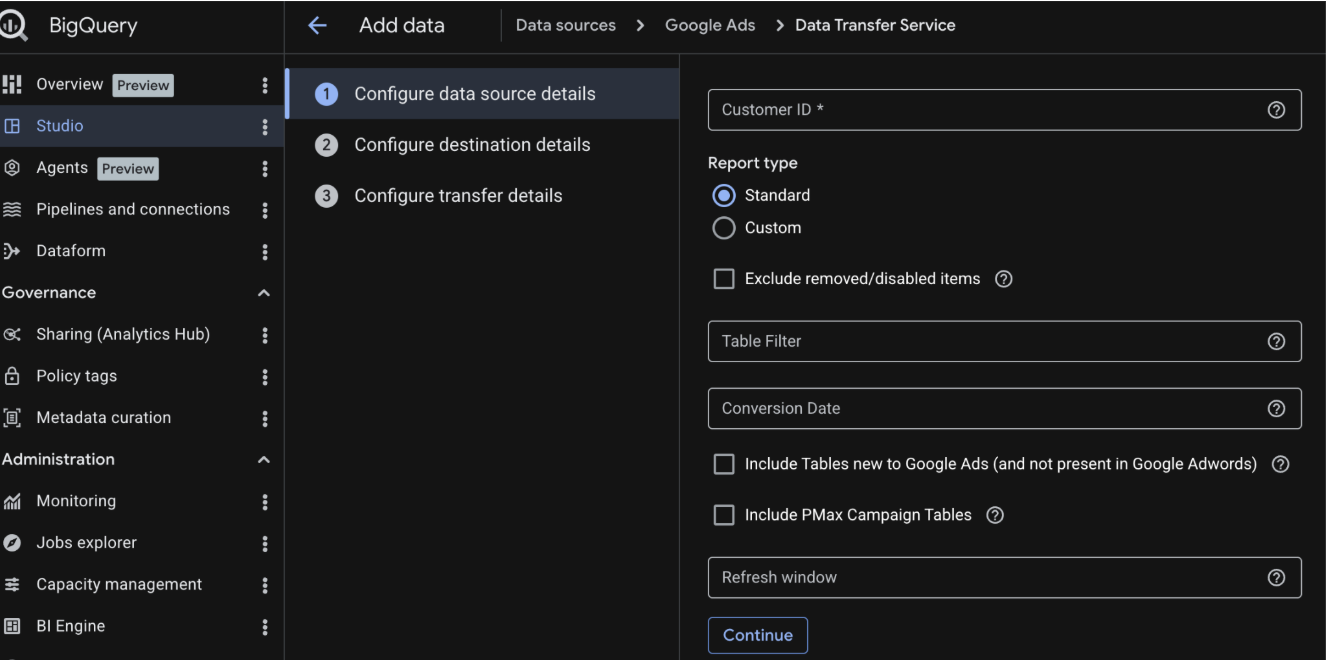The width and height of the screenshot is (1326, 660).
Task: Click the Monitoring chart icon
Action: tap(12, 501)
